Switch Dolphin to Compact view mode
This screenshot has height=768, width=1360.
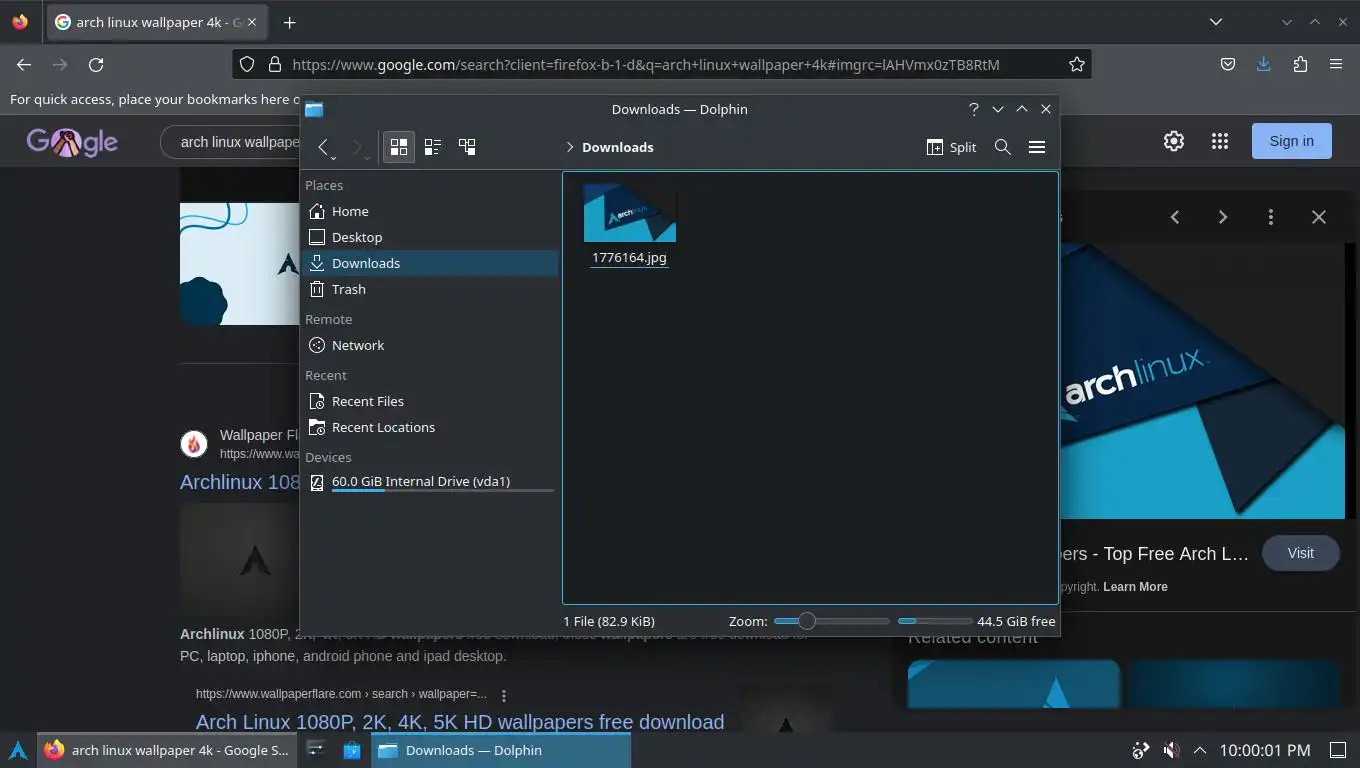[x=433, y=147]
